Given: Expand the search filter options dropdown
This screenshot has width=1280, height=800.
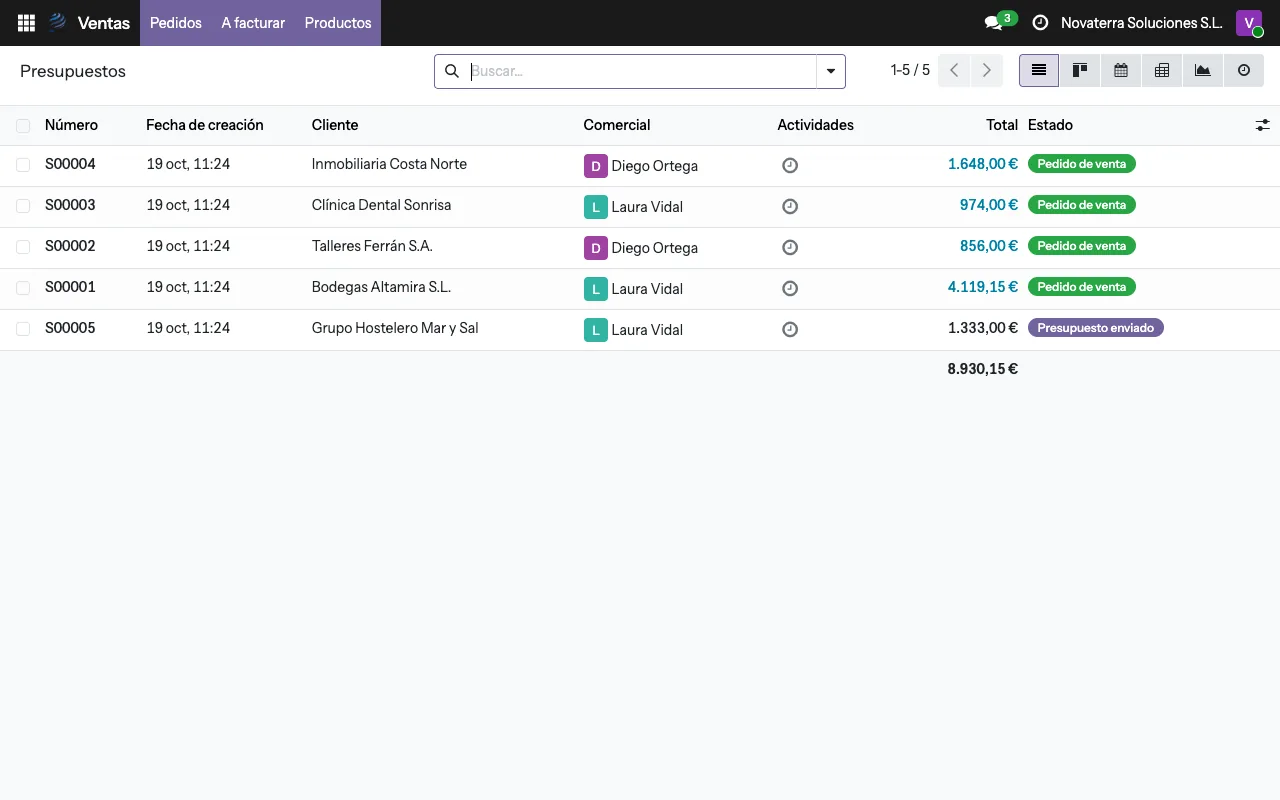Looking at the screenshot, I should 831,71.
